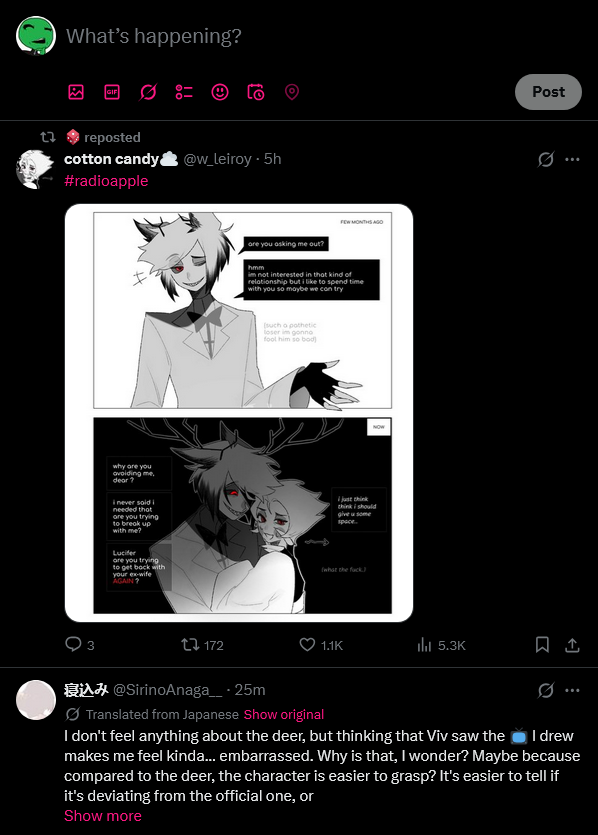Open more options on SirinoAnaga post
598x835 pixels.
572,690
